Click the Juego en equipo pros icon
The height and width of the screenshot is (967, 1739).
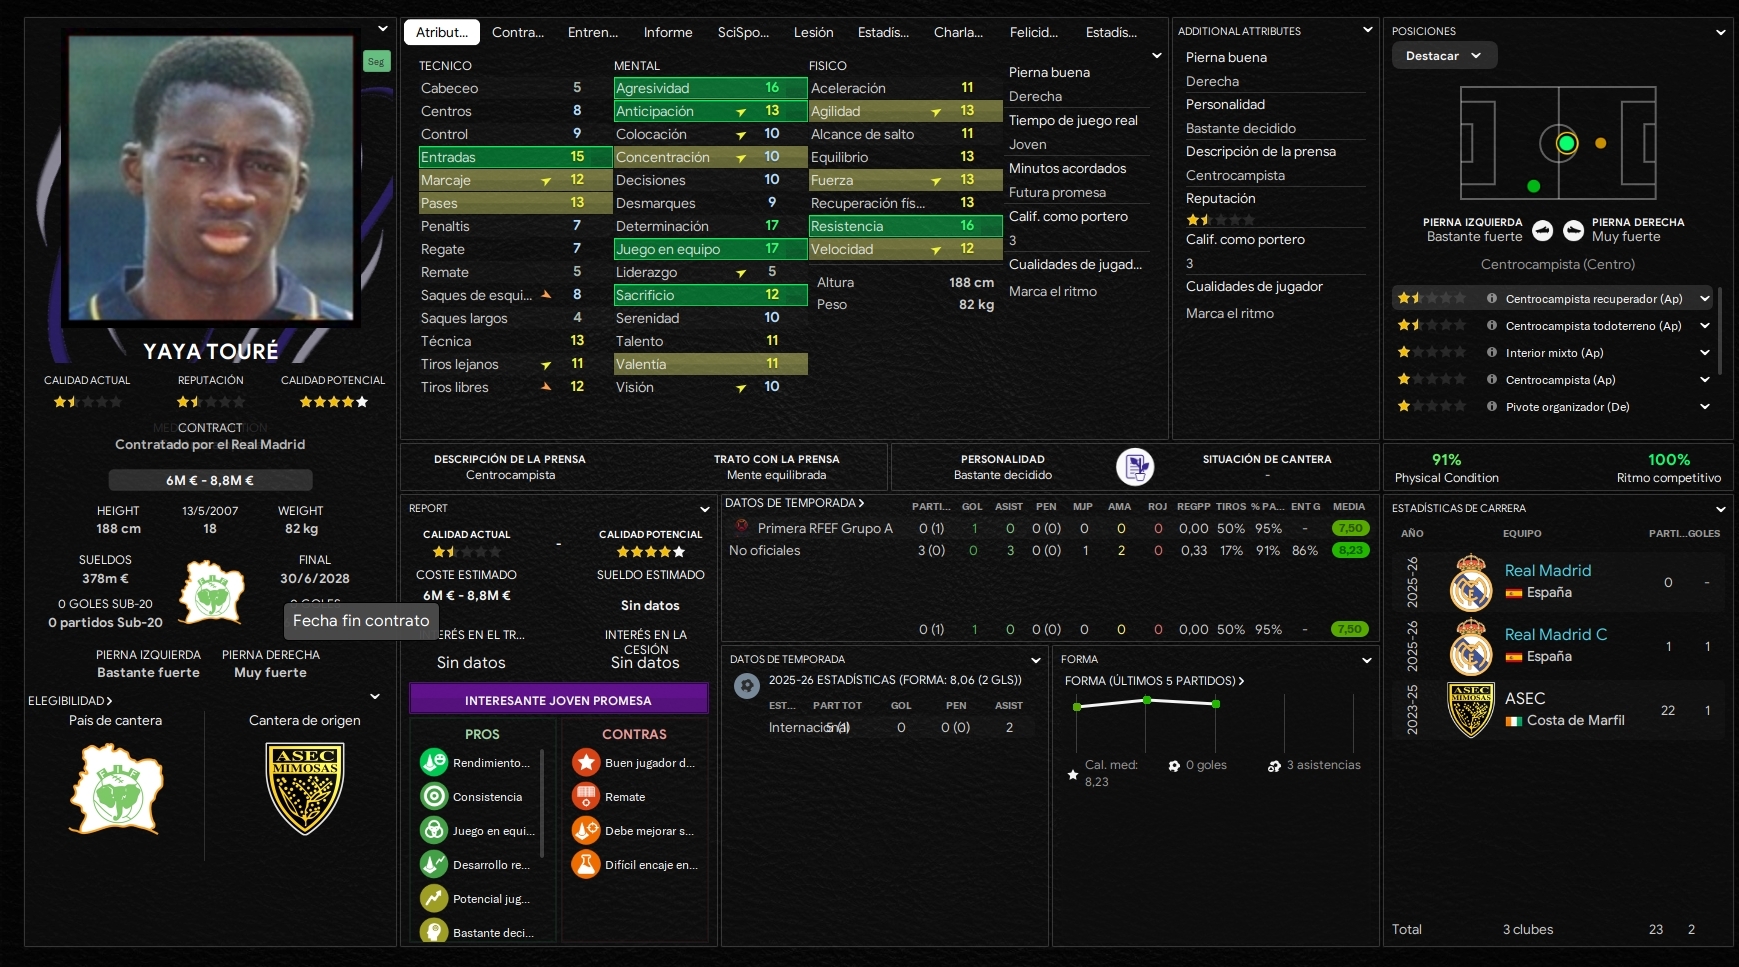click(434, 831)
